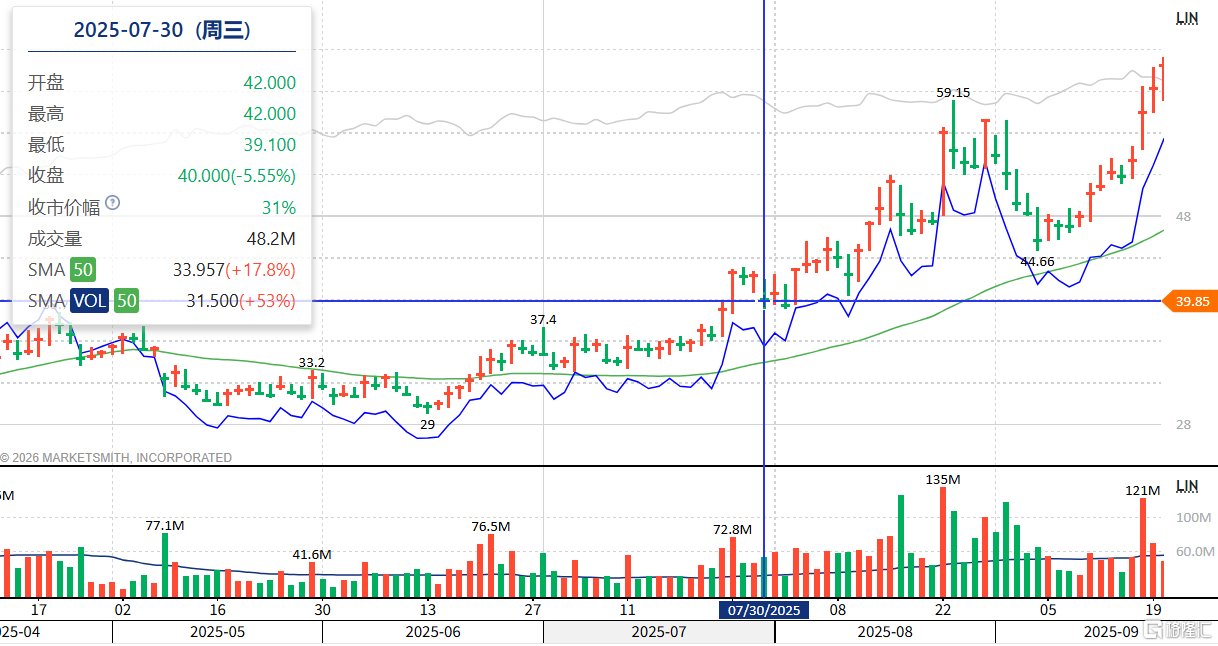Click the 37.4 price label on chart
This screenshot has height=646, width=1218.
(x=543, y=319)
